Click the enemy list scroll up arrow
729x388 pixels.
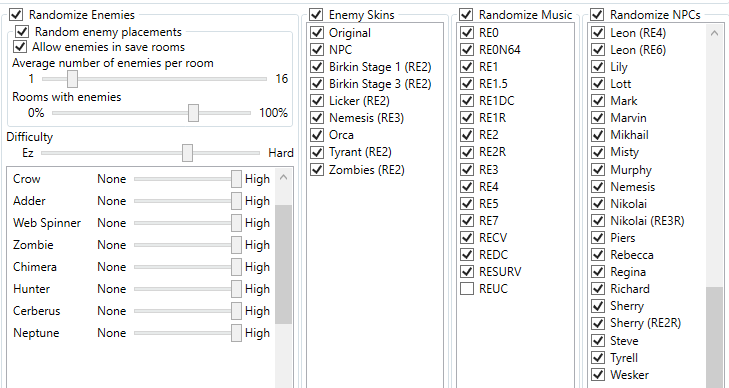[x=284, y=178]
